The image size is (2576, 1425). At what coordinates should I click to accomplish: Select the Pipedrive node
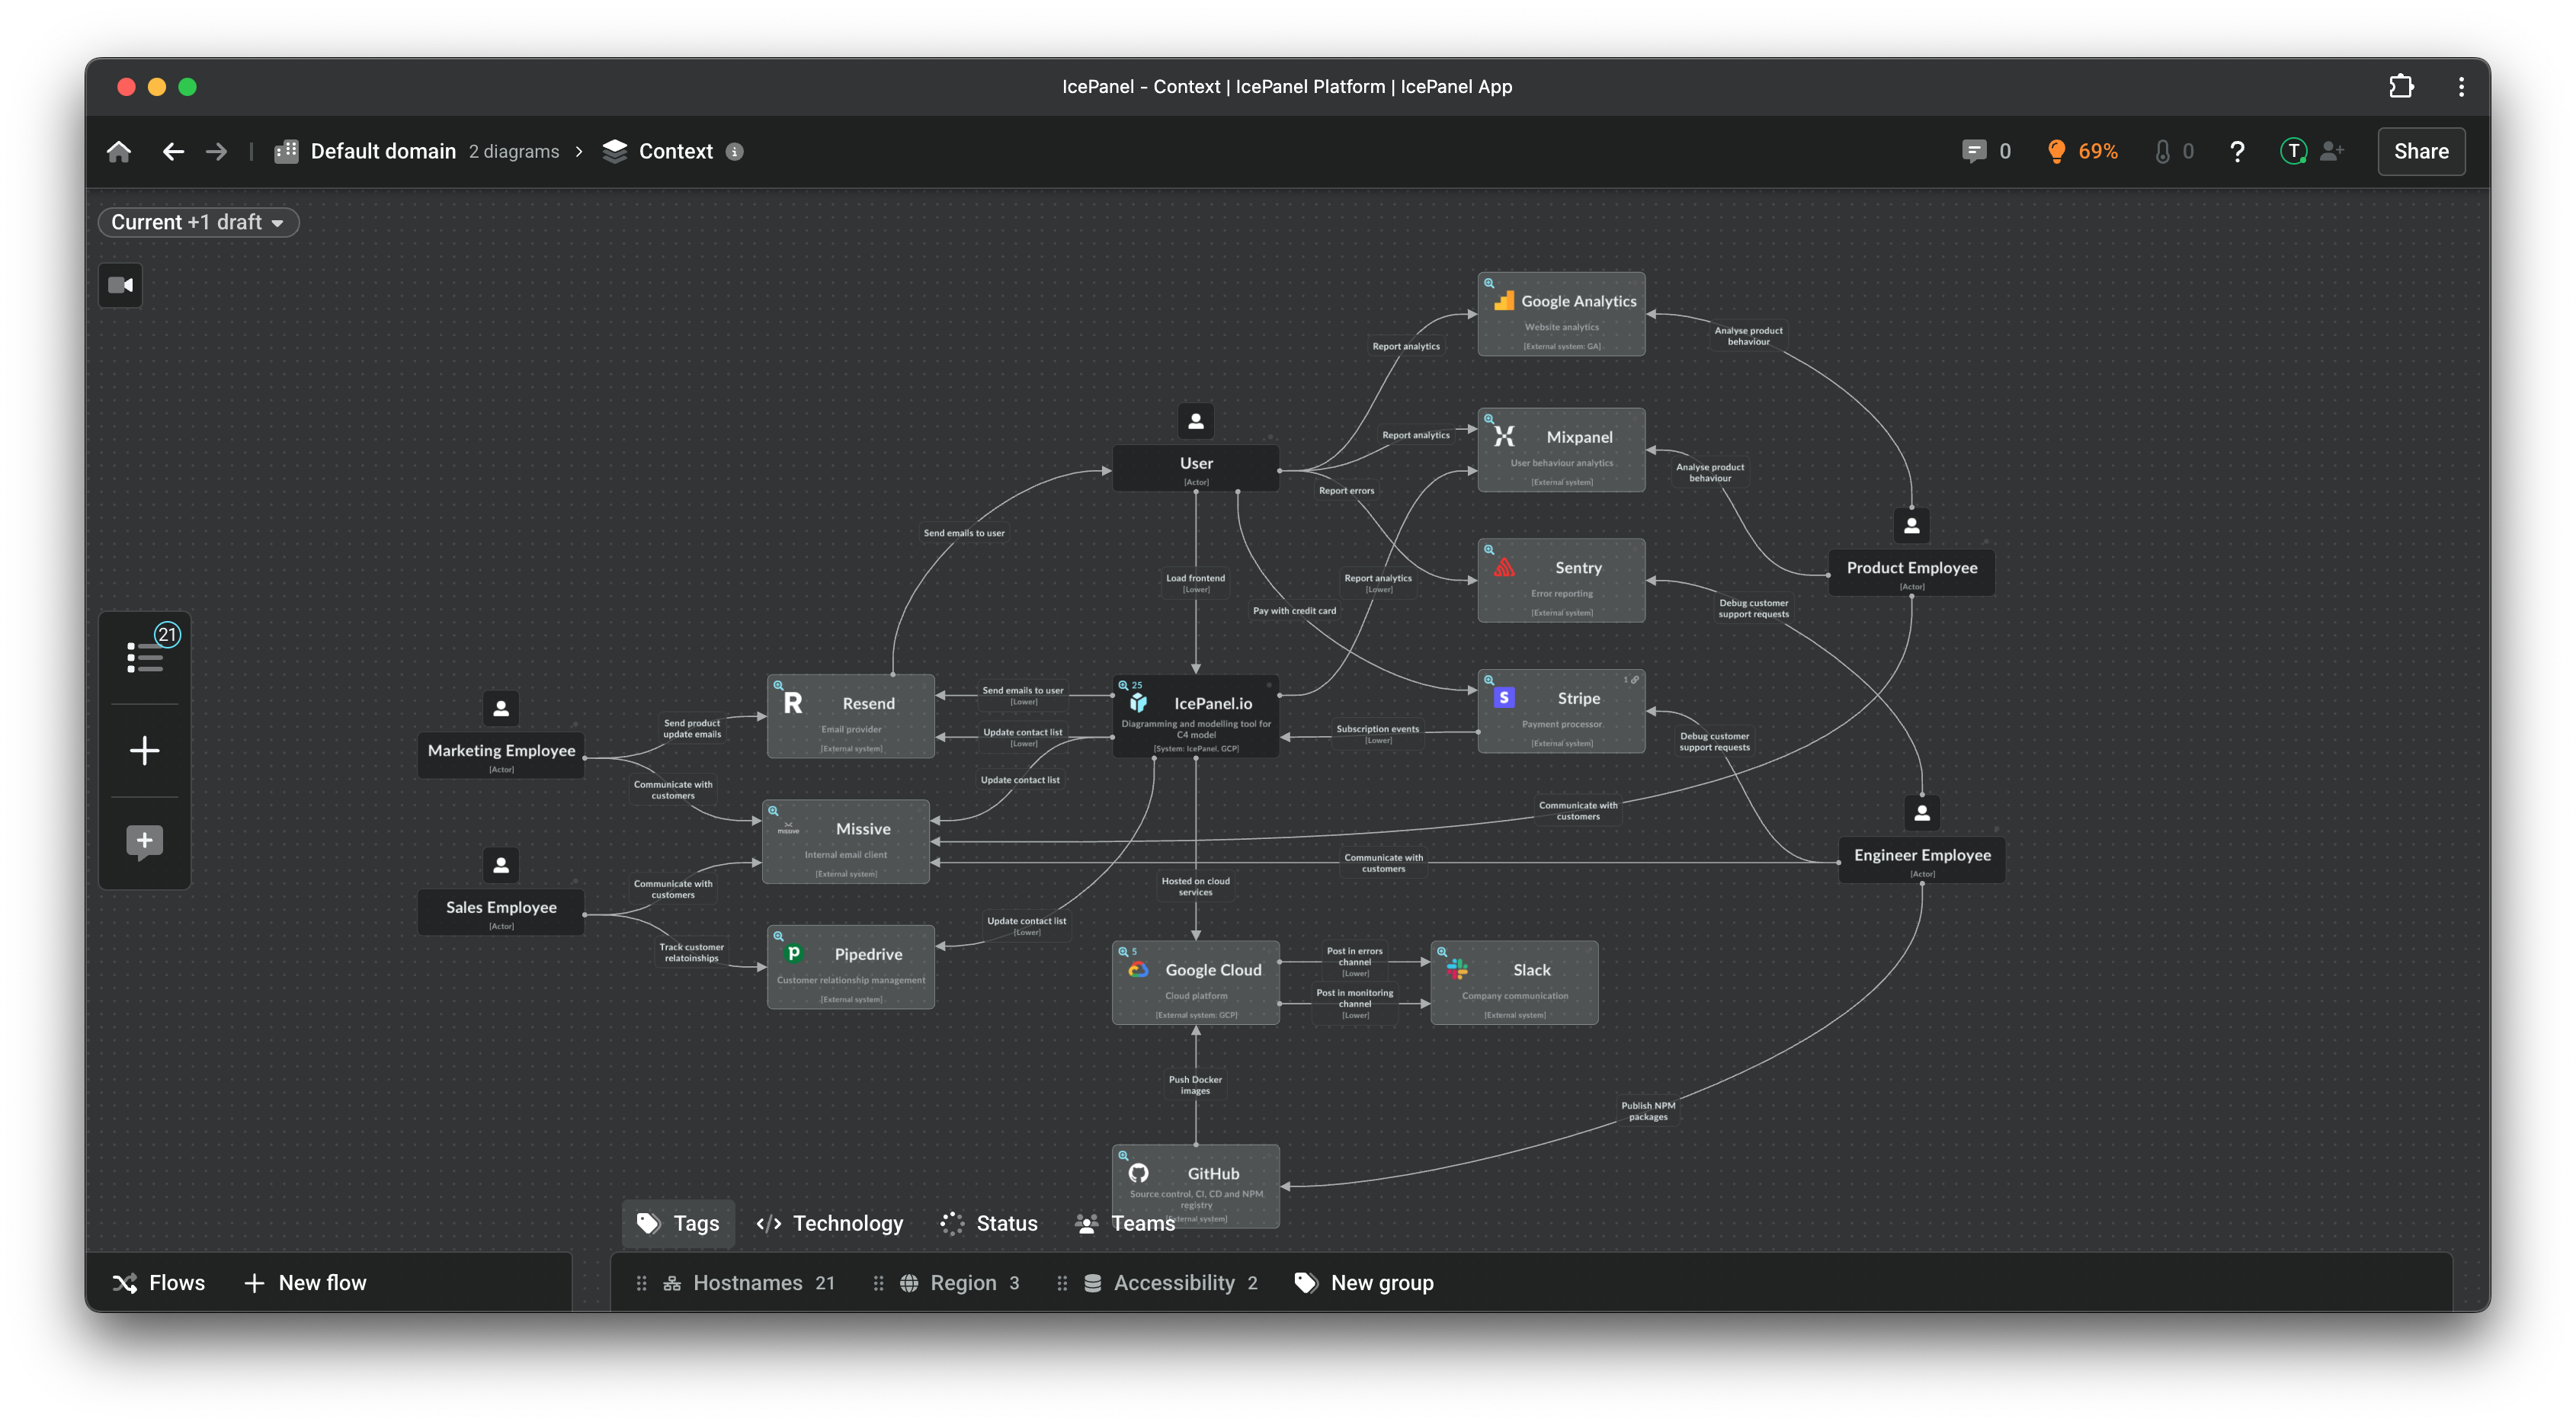click(851, 967)
